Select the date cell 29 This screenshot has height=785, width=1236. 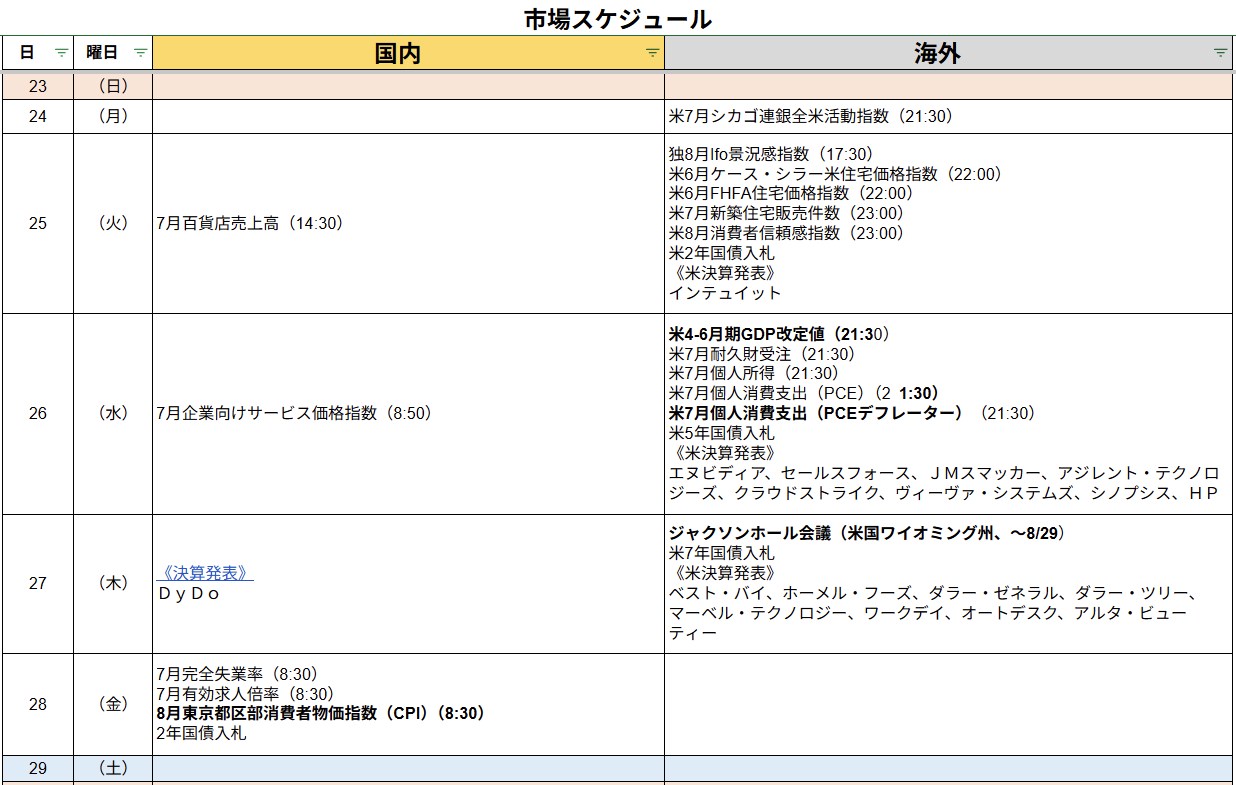coord(37,768)
